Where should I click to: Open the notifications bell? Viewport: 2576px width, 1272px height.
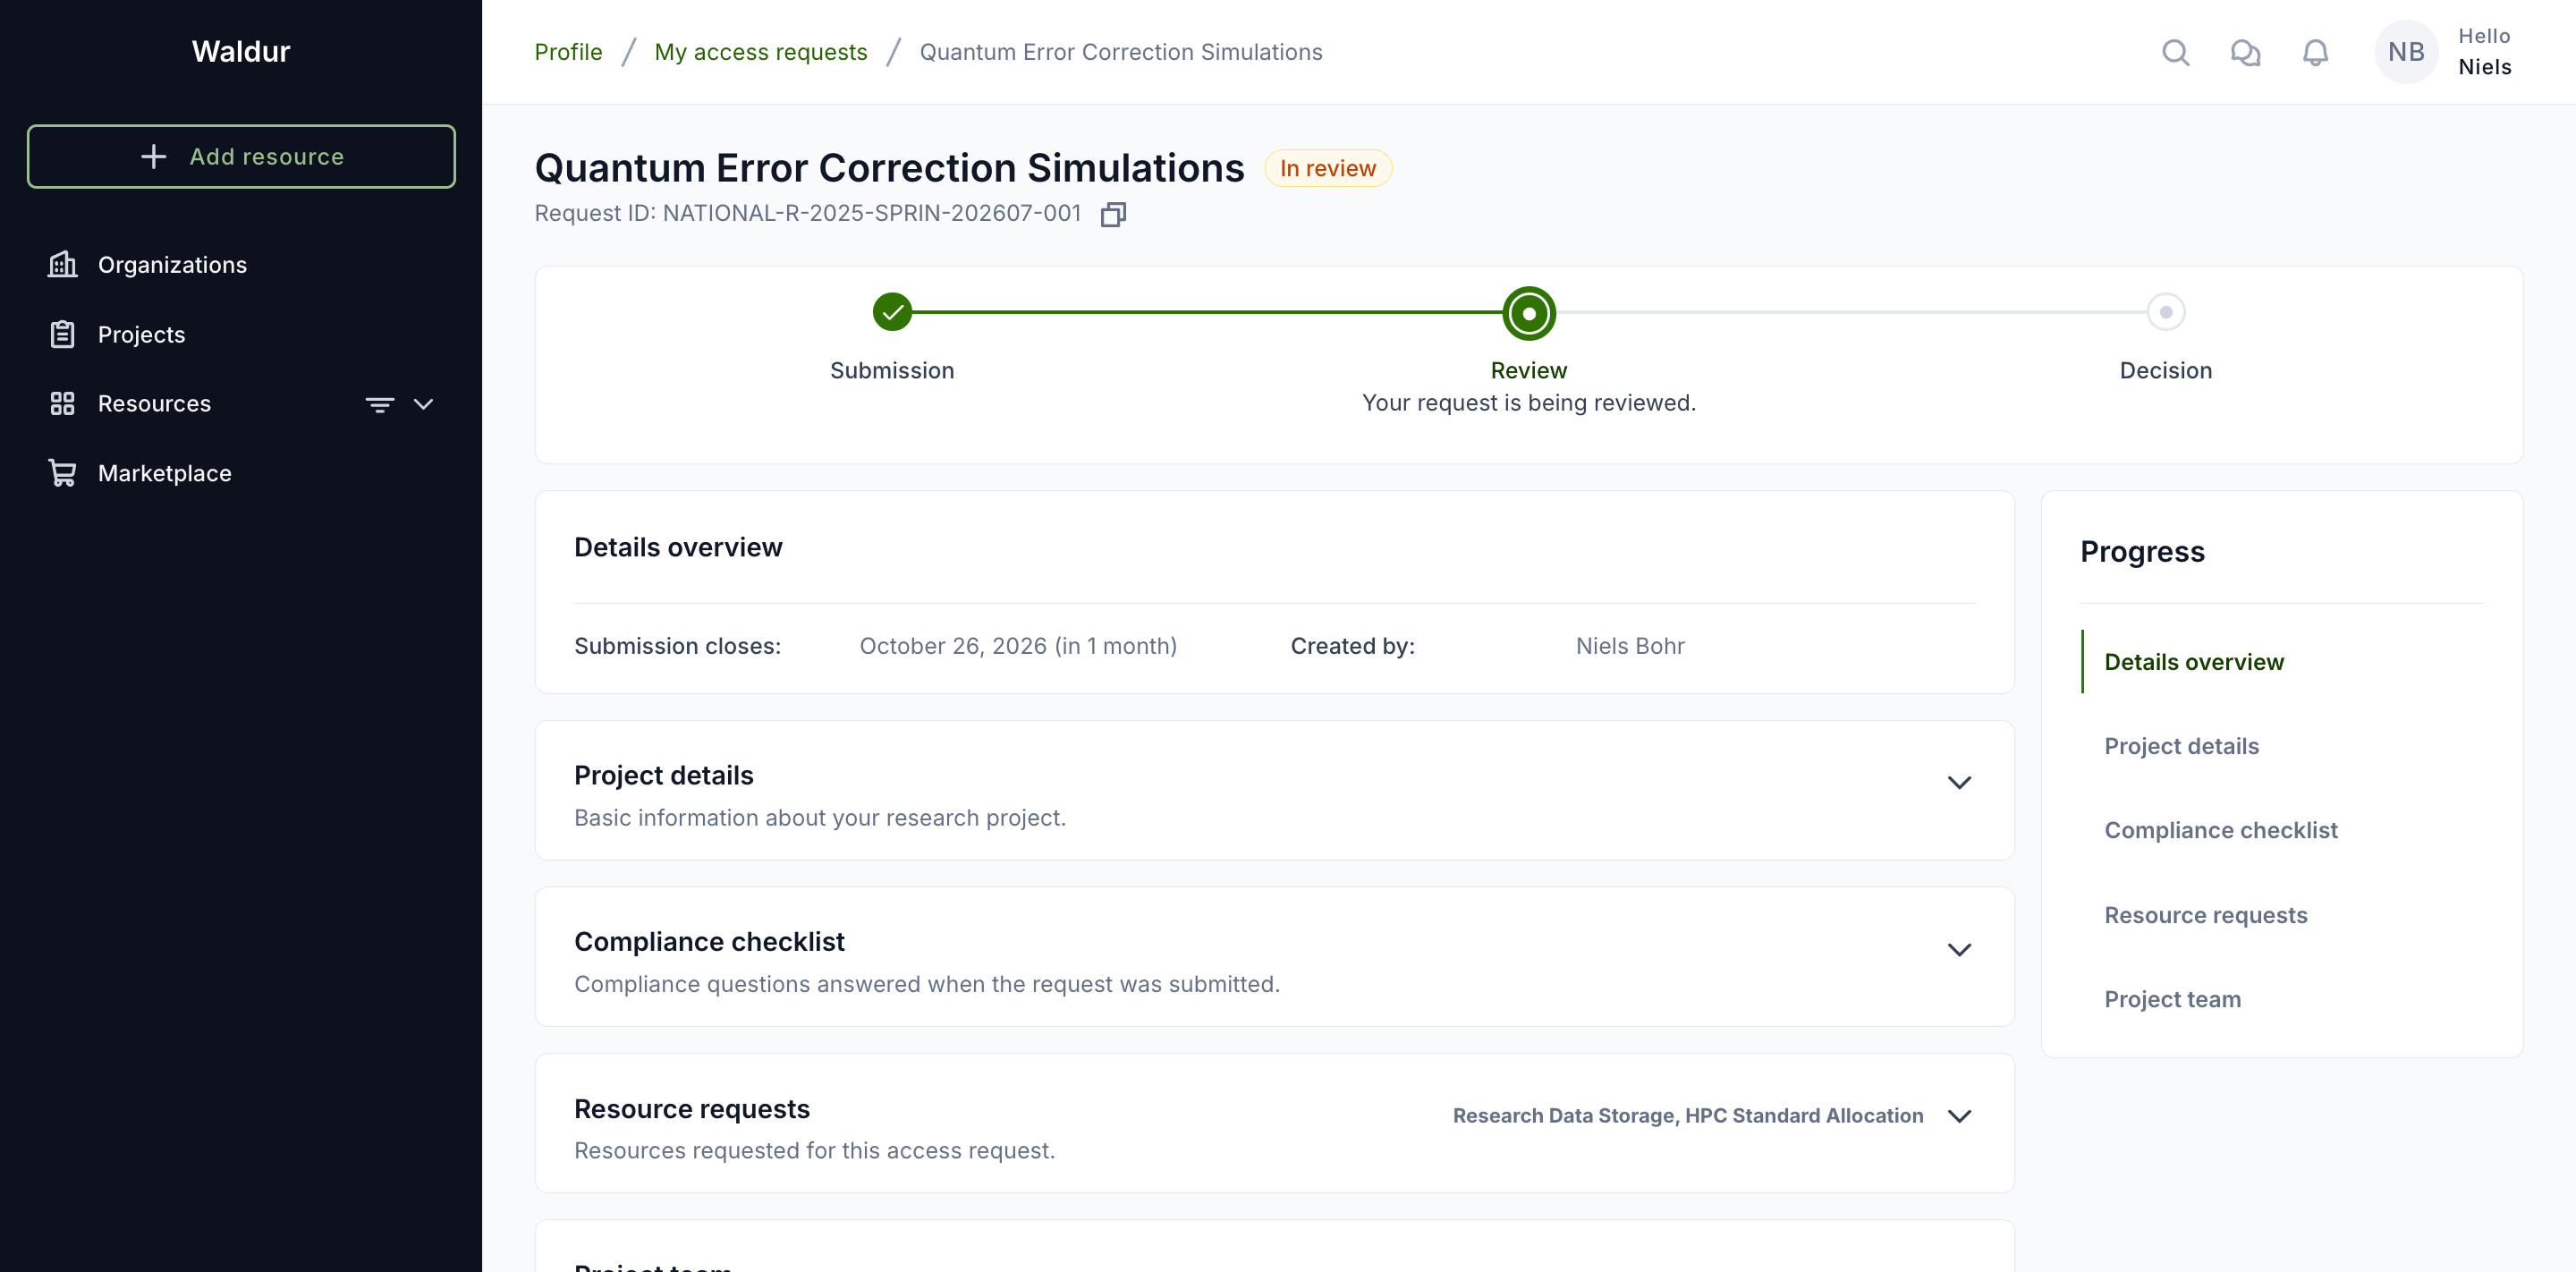2315,52
